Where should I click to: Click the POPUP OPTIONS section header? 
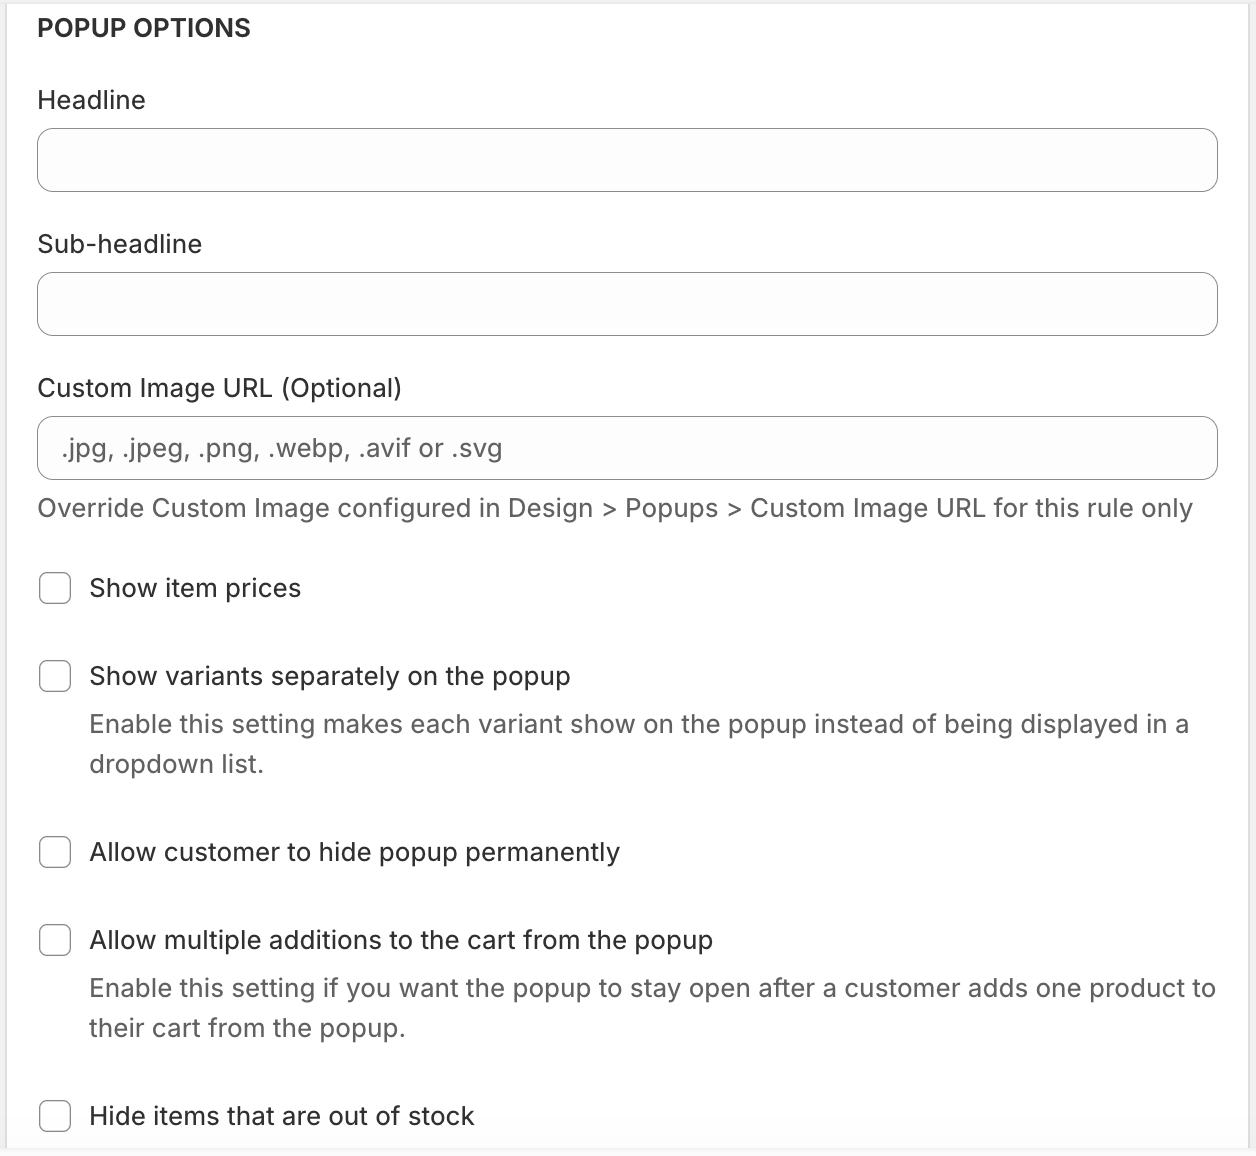pos(144,28)
